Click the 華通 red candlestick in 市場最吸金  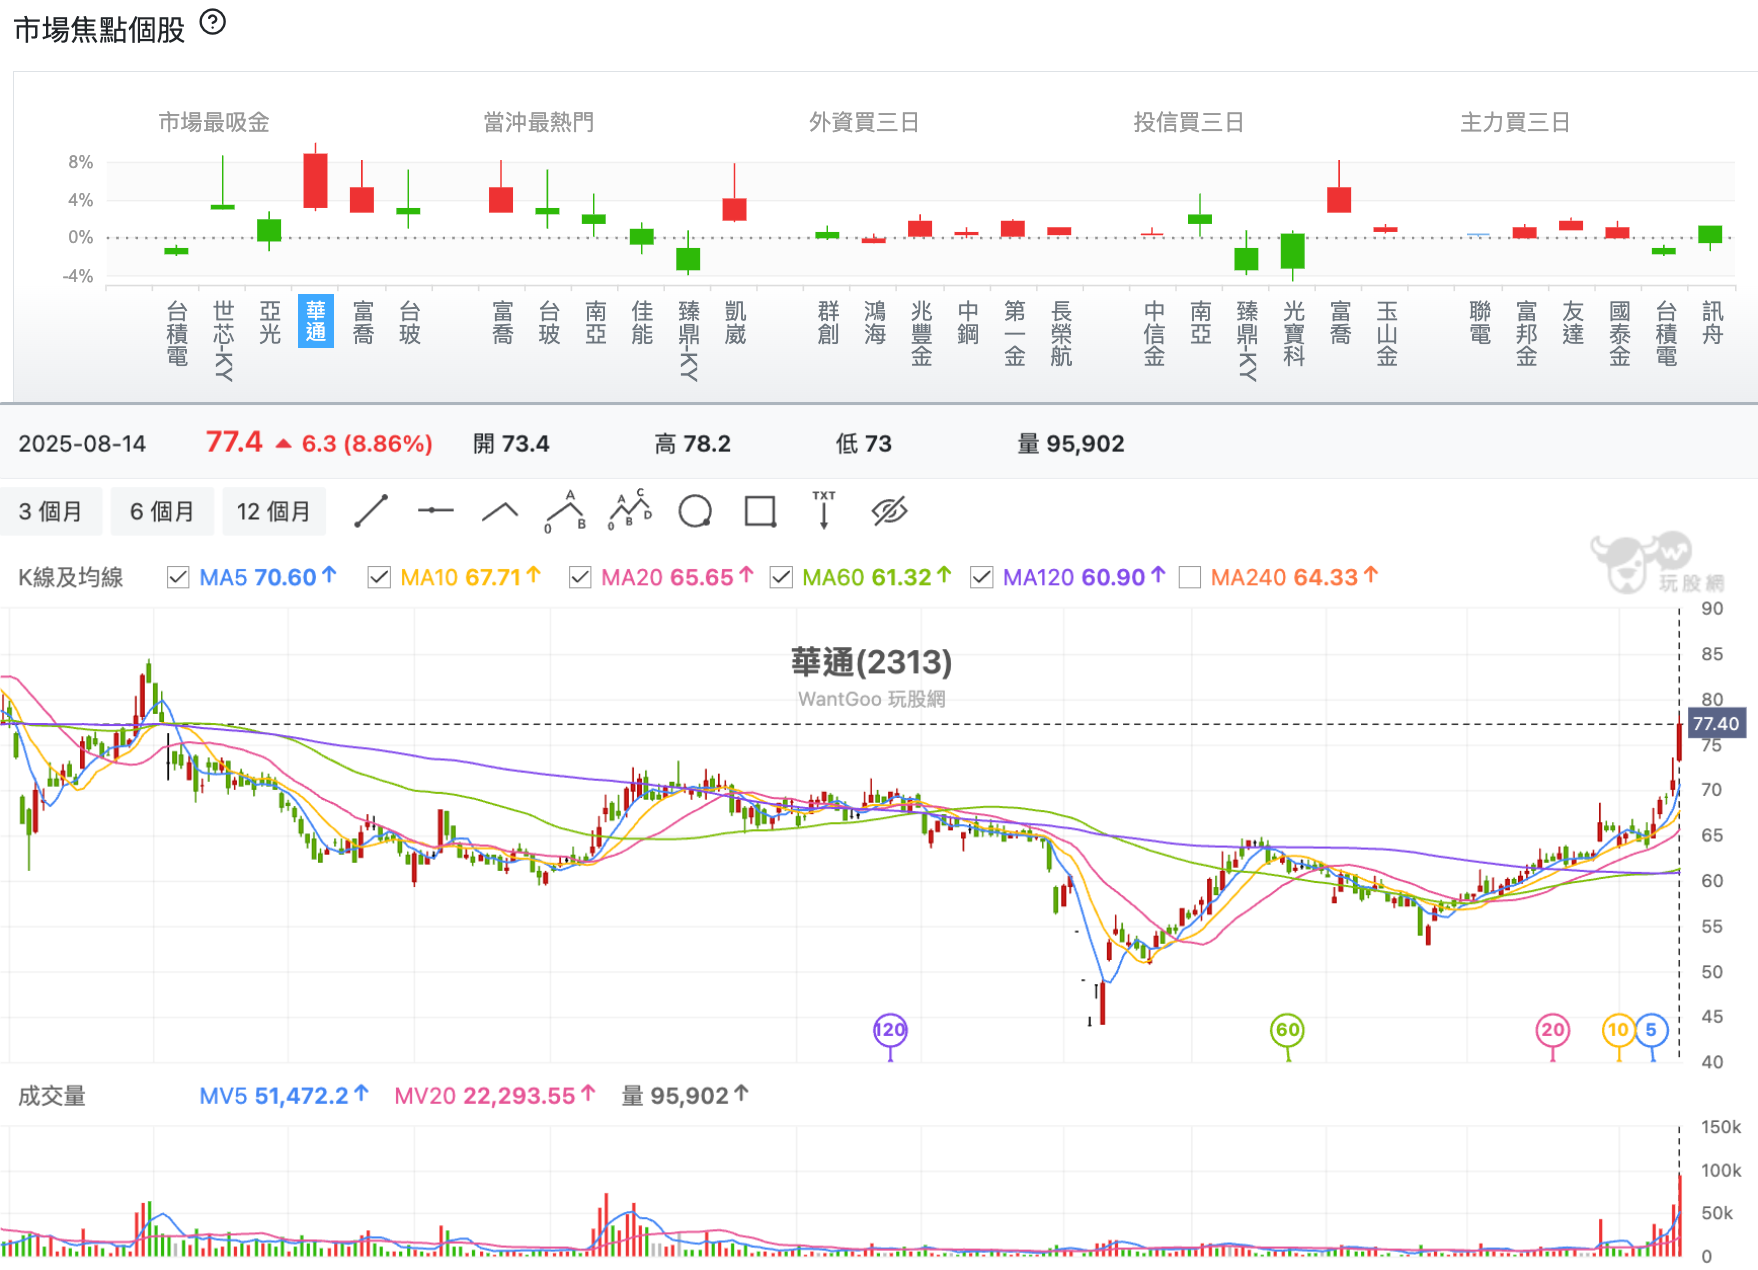coord(316,180)
